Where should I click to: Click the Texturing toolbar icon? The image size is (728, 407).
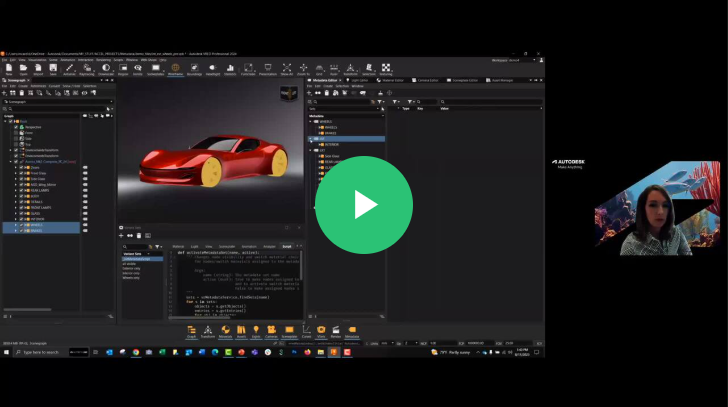pyautogui.click(x=386, y=70)
